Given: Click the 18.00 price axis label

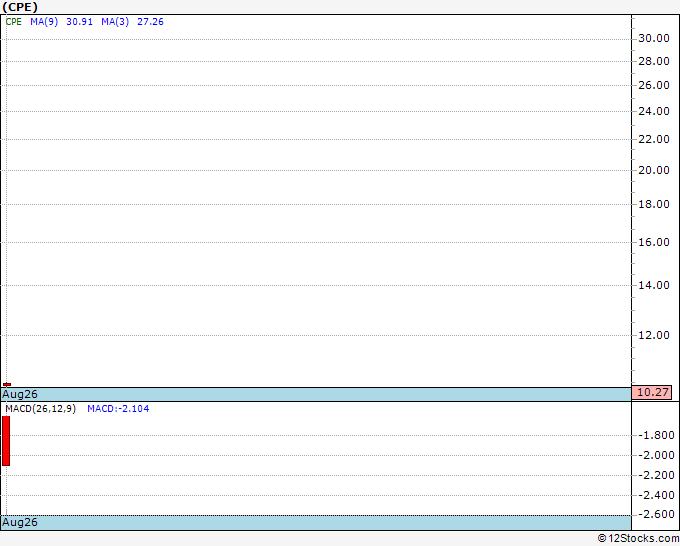Looking at the screenshot, I should point(654,204).
